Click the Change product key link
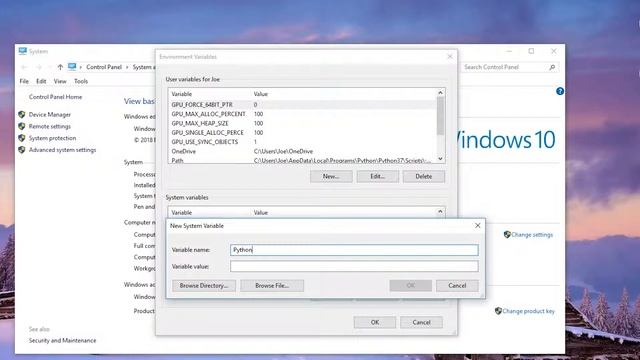This screenshot has height=360, width=640. click(528, 311)
